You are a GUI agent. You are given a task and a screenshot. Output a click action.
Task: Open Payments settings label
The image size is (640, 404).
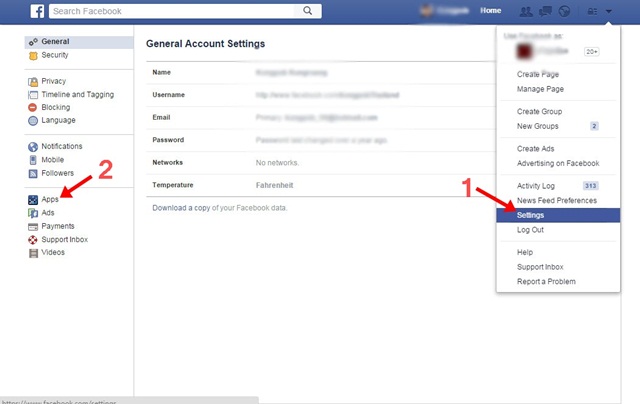click(58, 226)
